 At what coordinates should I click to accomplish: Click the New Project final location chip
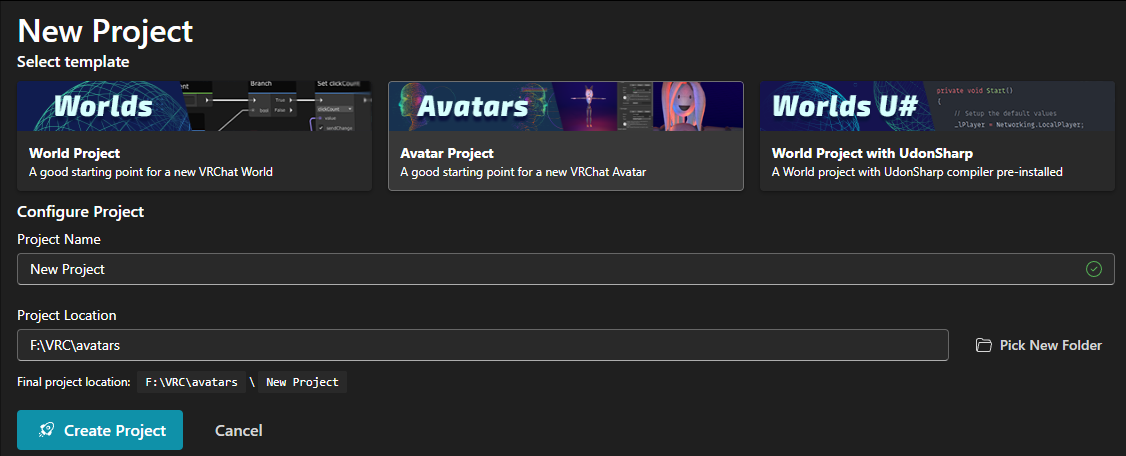tap(302, 382)
